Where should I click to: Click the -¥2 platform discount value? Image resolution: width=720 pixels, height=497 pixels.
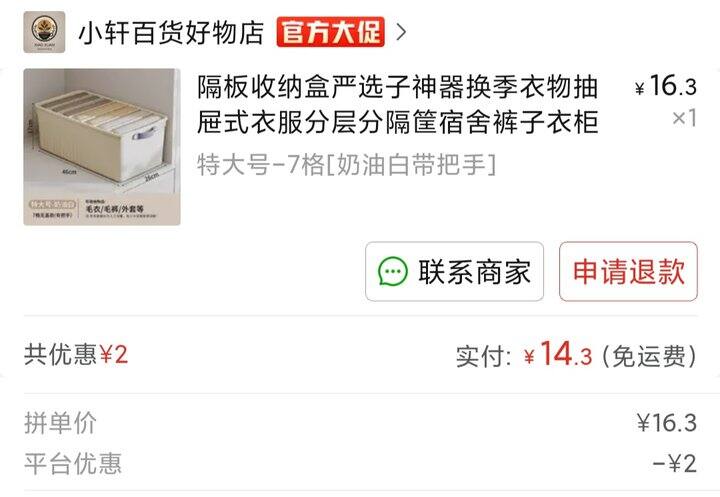pyautogui.click(x=675, y=463)
